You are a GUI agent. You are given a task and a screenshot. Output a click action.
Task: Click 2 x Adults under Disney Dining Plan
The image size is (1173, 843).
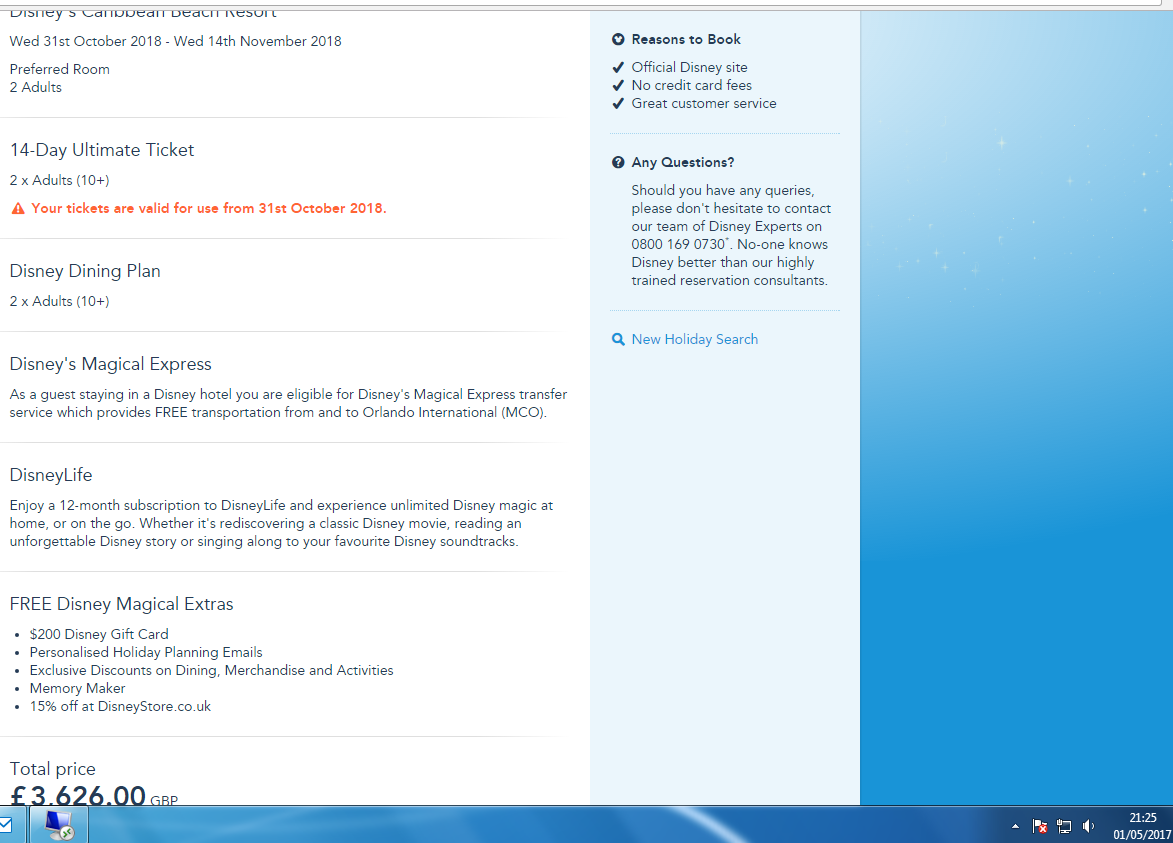(x=59, y=301)
